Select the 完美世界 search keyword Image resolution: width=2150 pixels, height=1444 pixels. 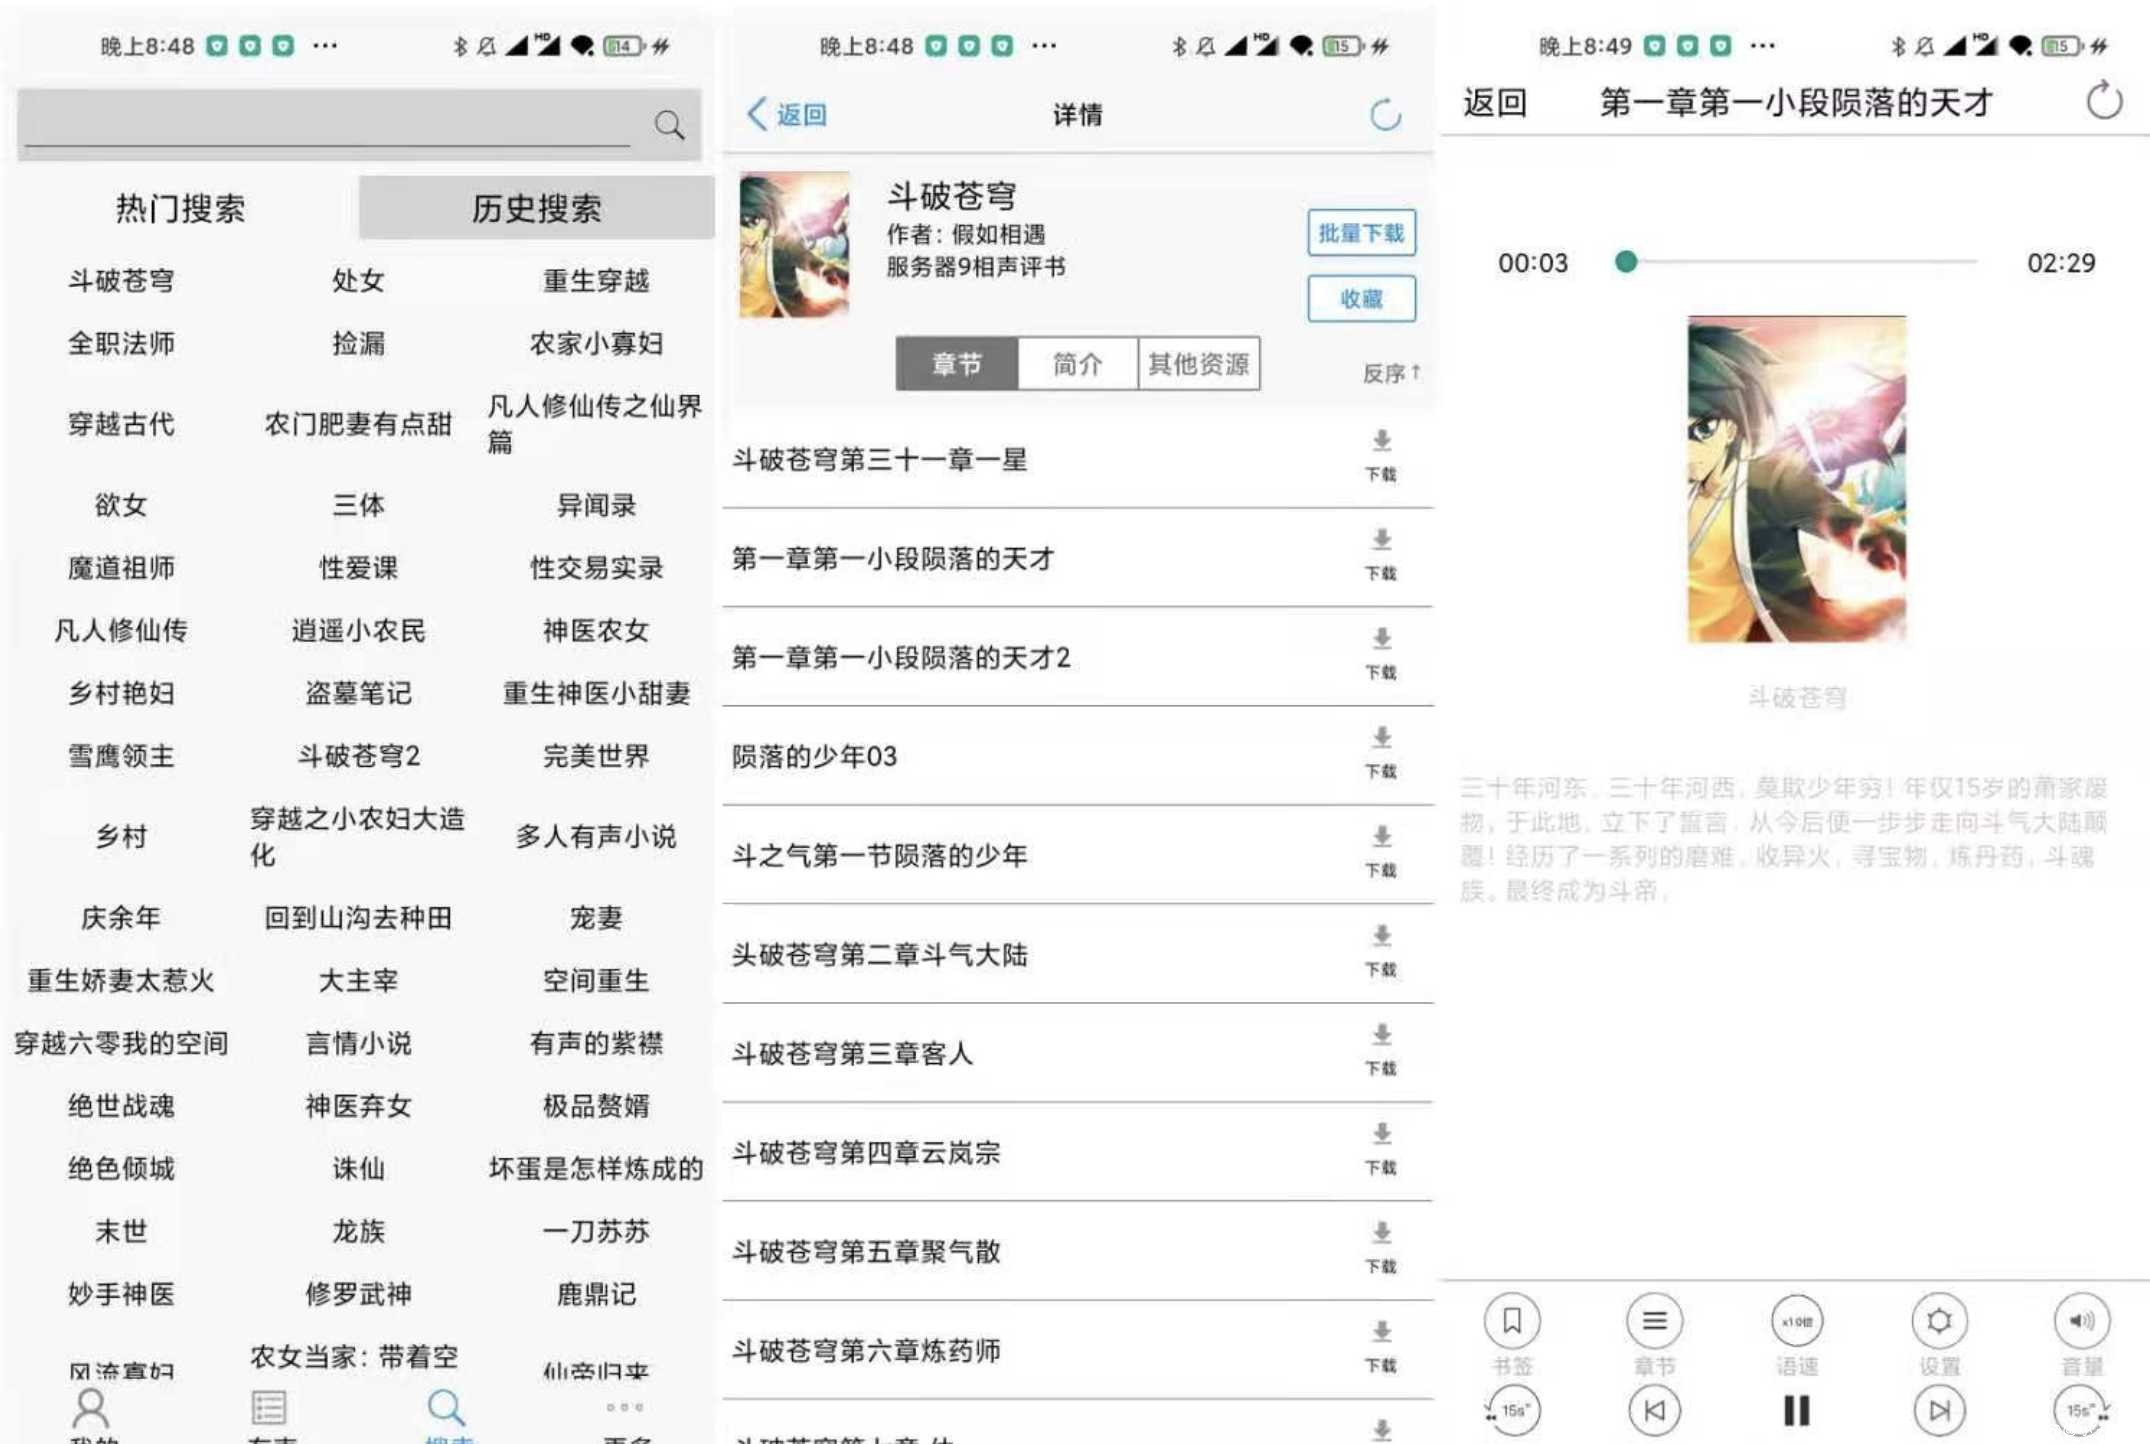(596, 756)
